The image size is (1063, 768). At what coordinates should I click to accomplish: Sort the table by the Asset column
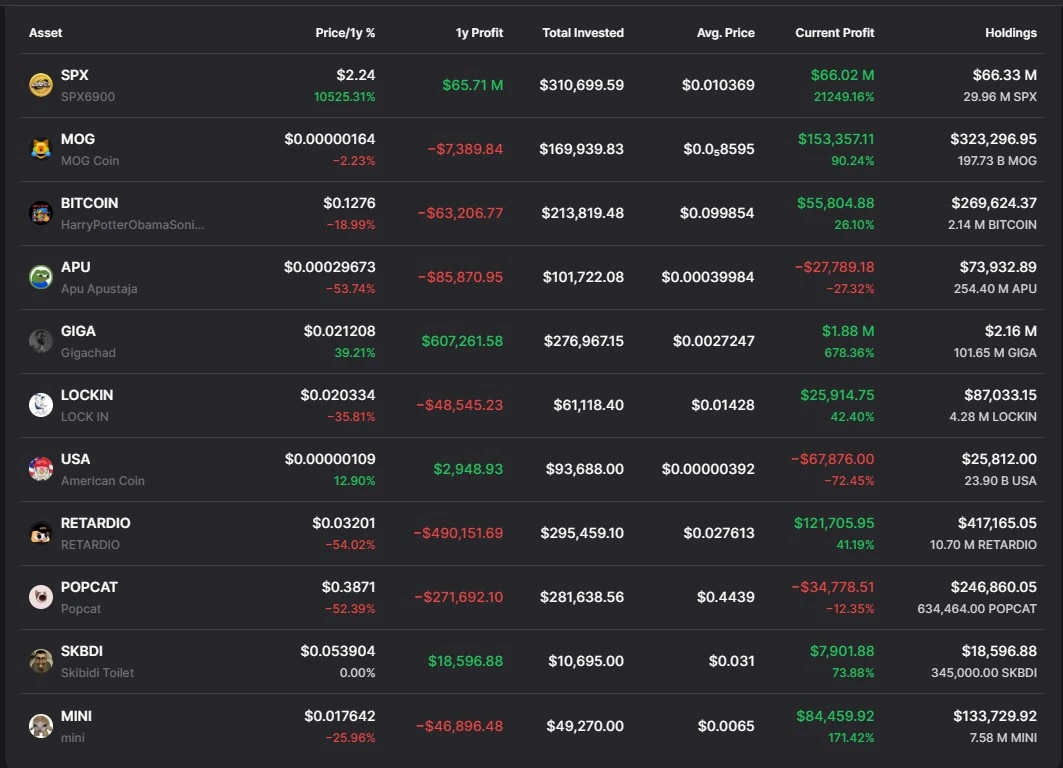coord(45,32)
